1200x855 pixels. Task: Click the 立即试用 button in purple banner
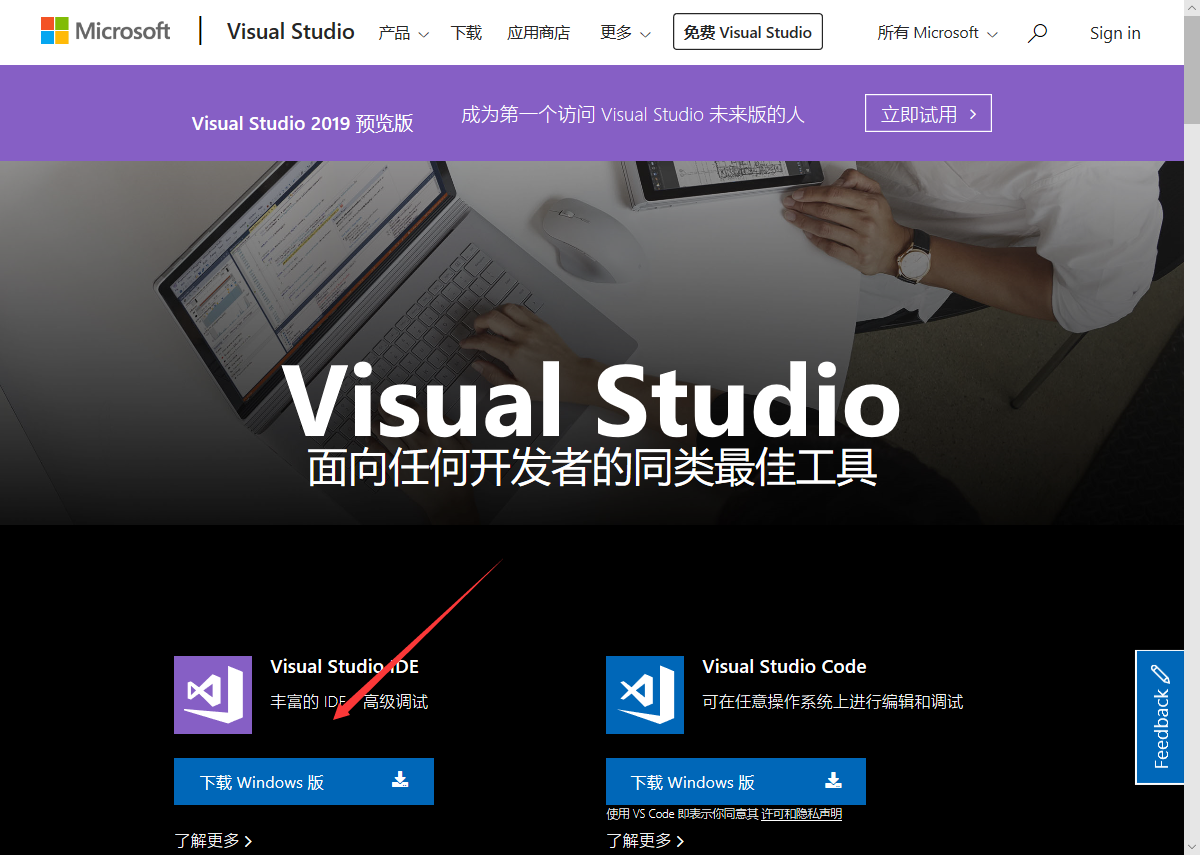click(x=928, y=114)
